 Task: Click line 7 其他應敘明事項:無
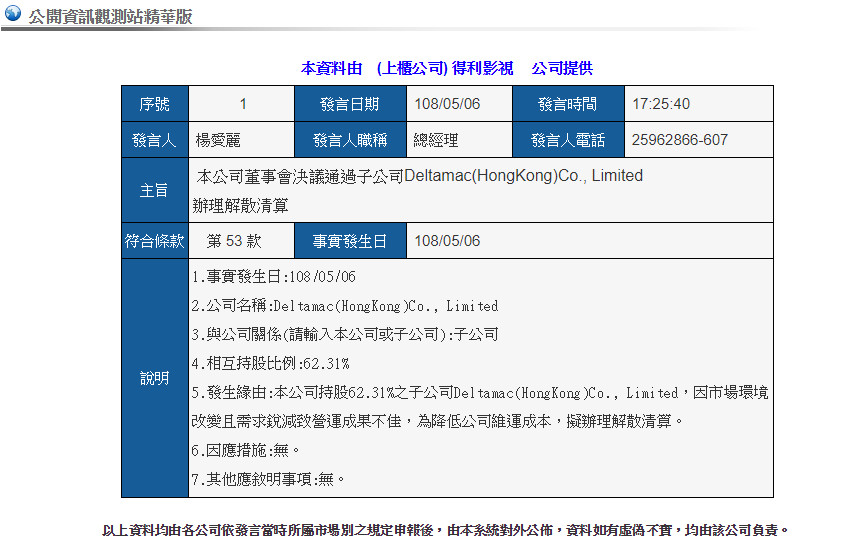point(268,479)
